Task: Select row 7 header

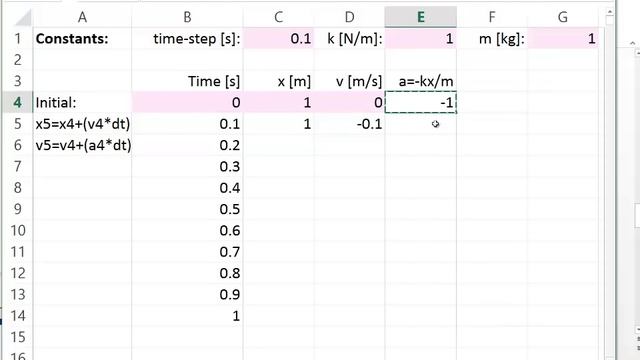Action: click(x=18, y=167)
